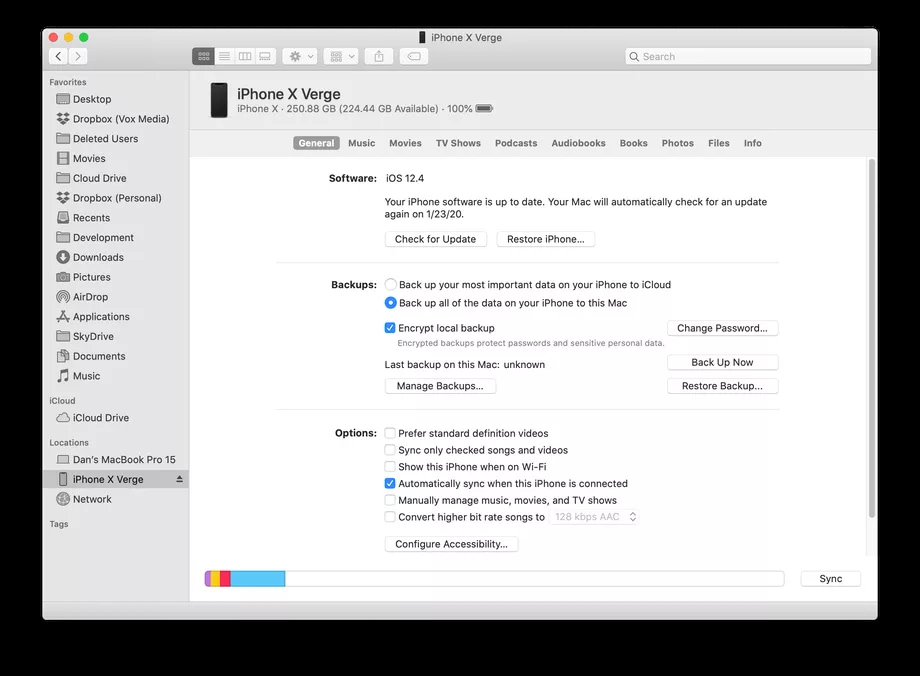The height and width of the screenshot is (676, 920).
Task: Select iPhone X Verge in Locations
Action: pyautogui.click(x=116, y=479)
